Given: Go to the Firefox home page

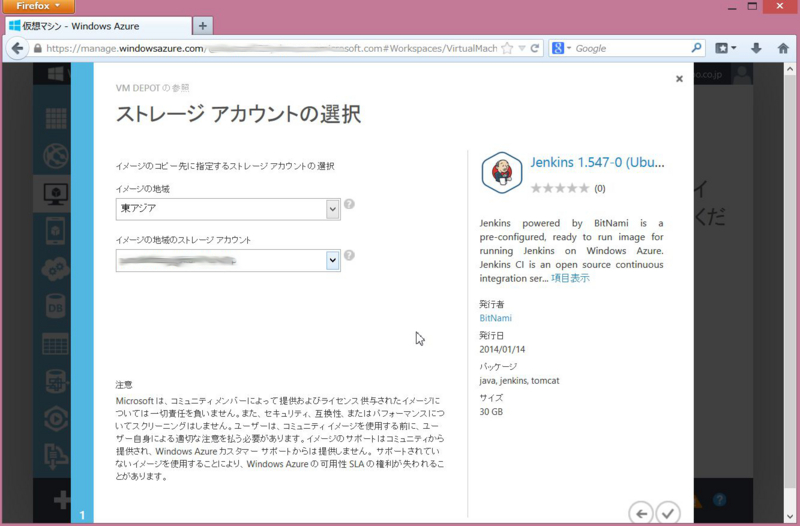Looking at the screenshot, I should click(x=783, y=48).
